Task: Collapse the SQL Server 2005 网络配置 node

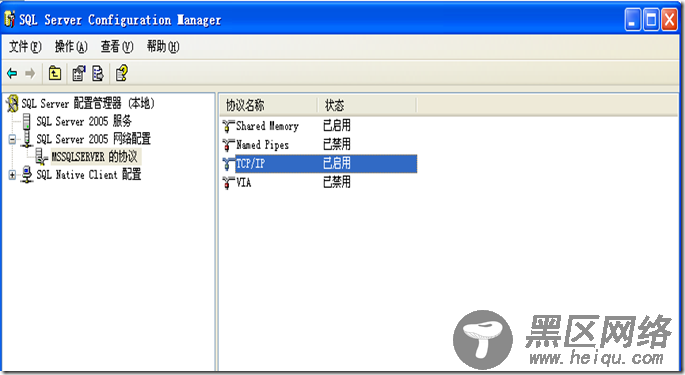Action: point(12,139)
